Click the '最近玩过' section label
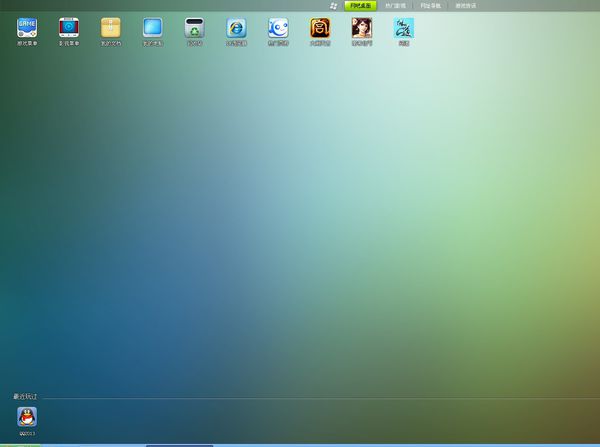 pyautogui.click(x=25, y=397)
